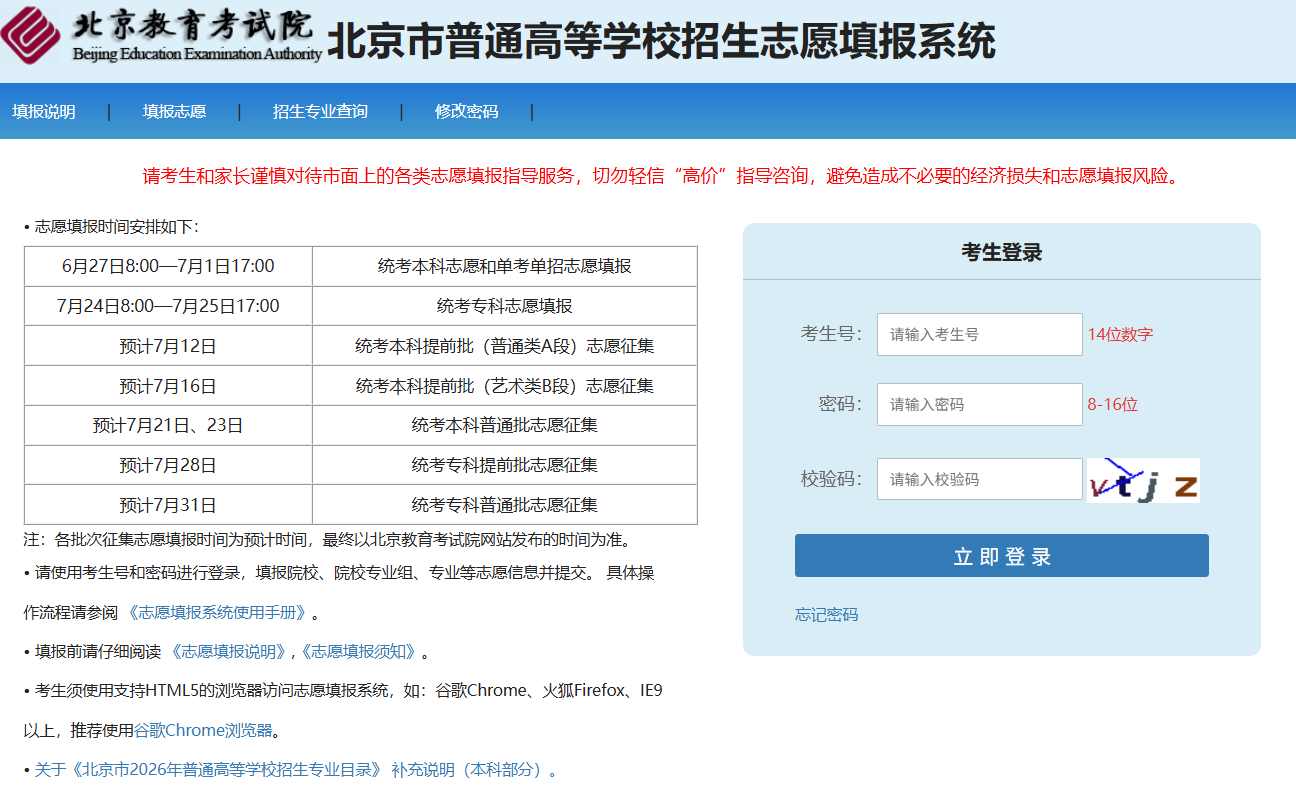This screenshot has height=790, width=1296.
Task: Select cell 统考本科提前批（艺术类B段）志愿征集
Action: click(505, 386)
